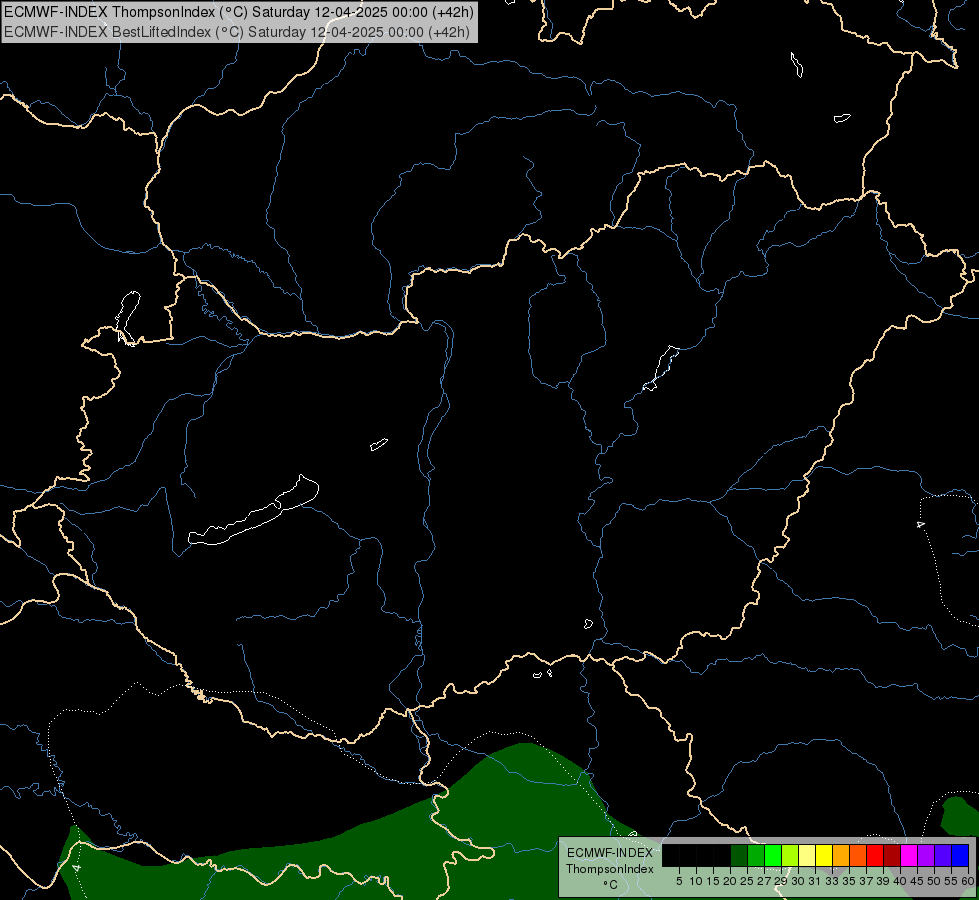Click legend tick value 33

click(x=832, y=881)
